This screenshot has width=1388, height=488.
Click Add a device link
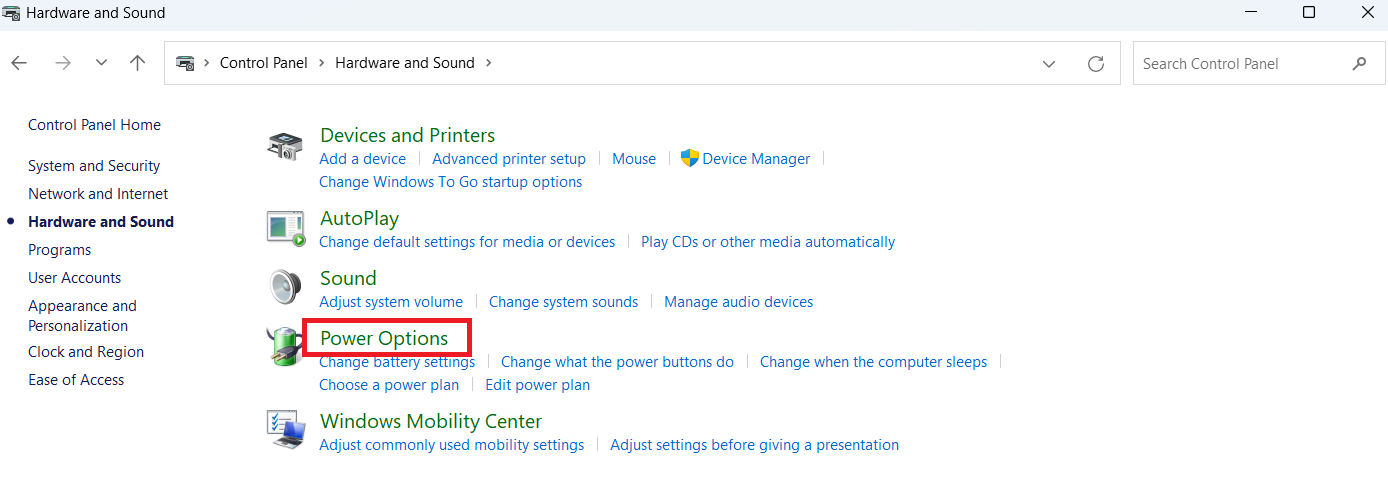[x=362, y=159]
